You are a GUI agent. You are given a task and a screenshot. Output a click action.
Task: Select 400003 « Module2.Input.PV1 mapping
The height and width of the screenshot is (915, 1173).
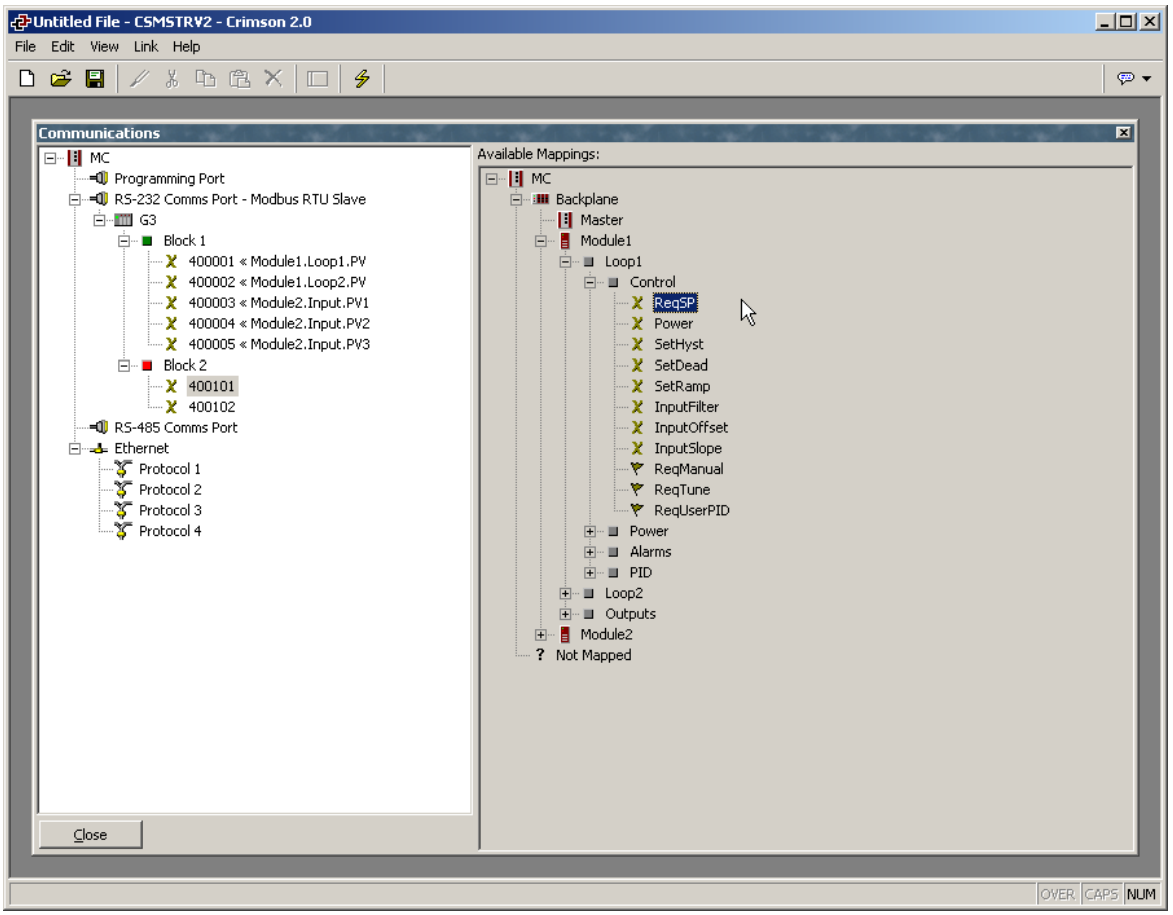click(278, 303)
